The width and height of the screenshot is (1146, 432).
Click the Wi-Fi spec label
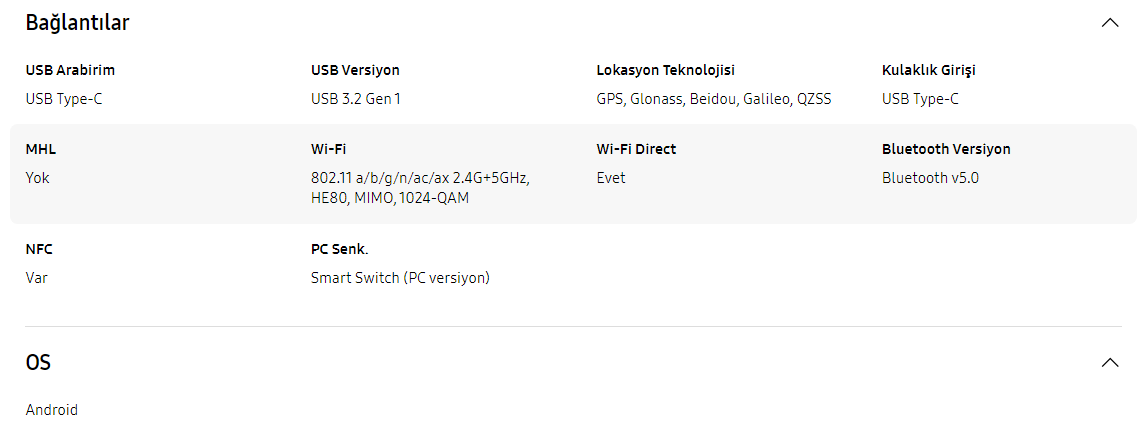(x=328, y=149)
